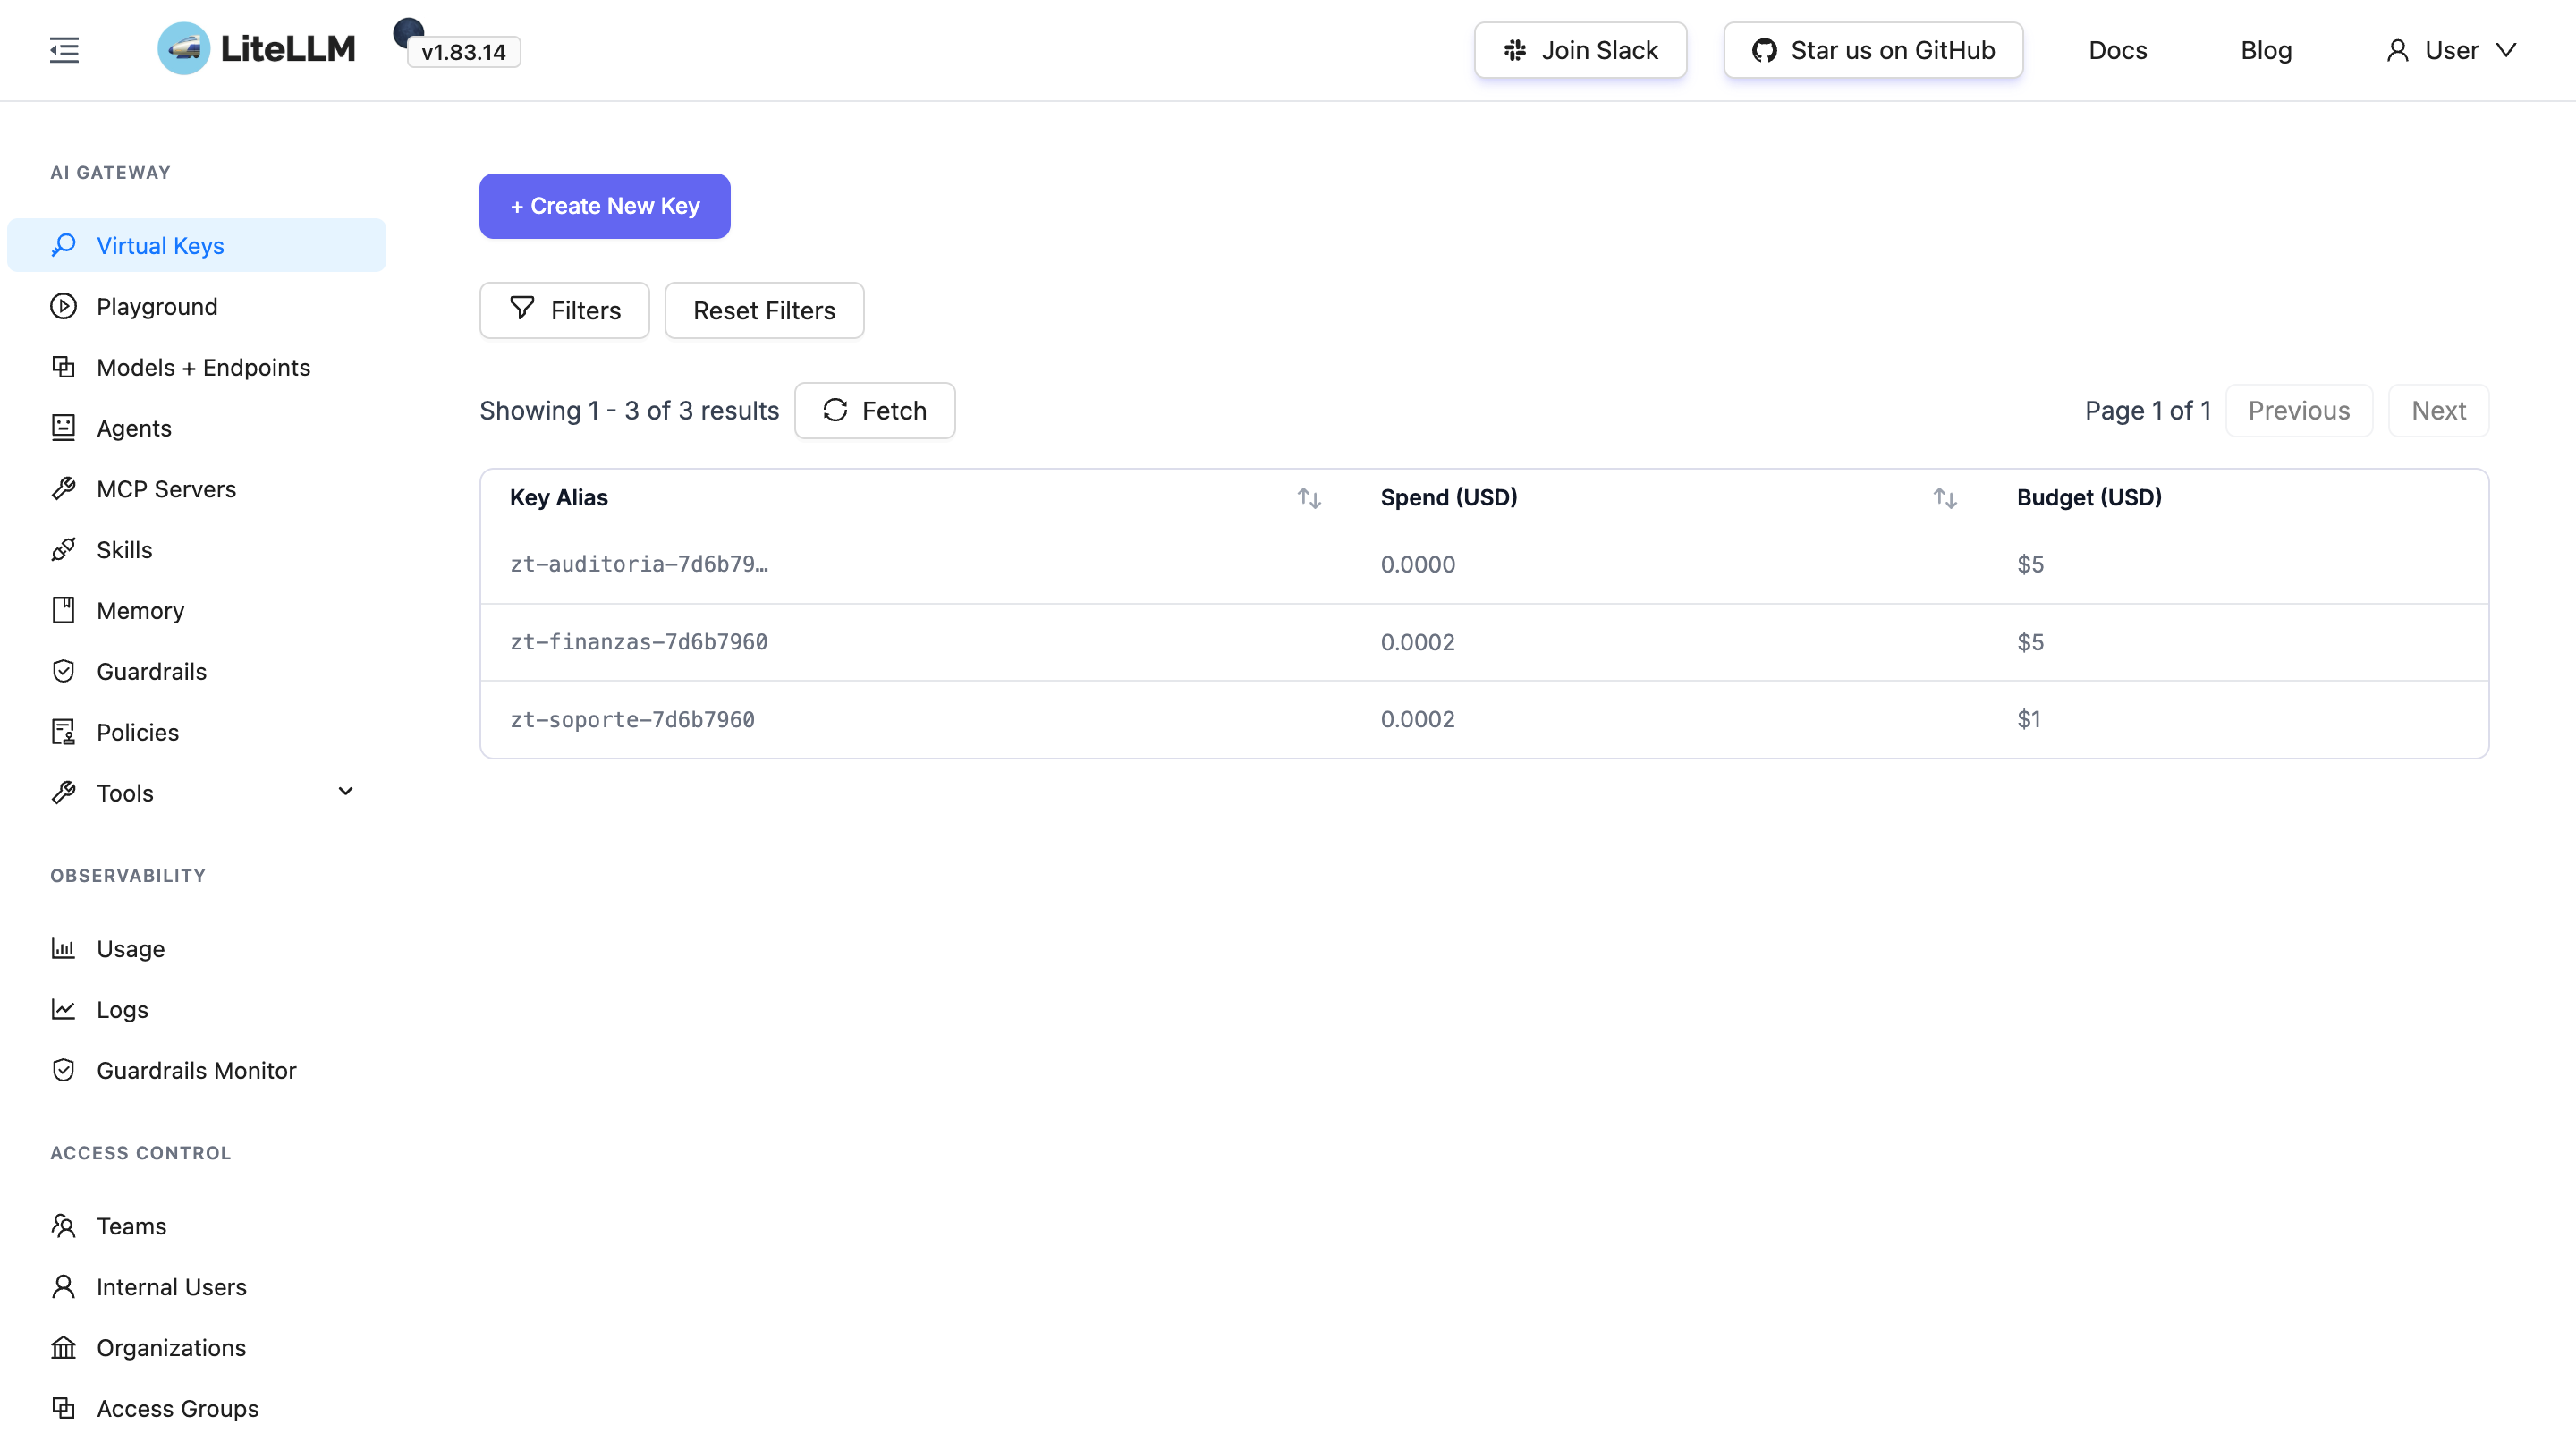Click the 0.0000 spend value
2576x1442 pixels.
click(1418, 564)
